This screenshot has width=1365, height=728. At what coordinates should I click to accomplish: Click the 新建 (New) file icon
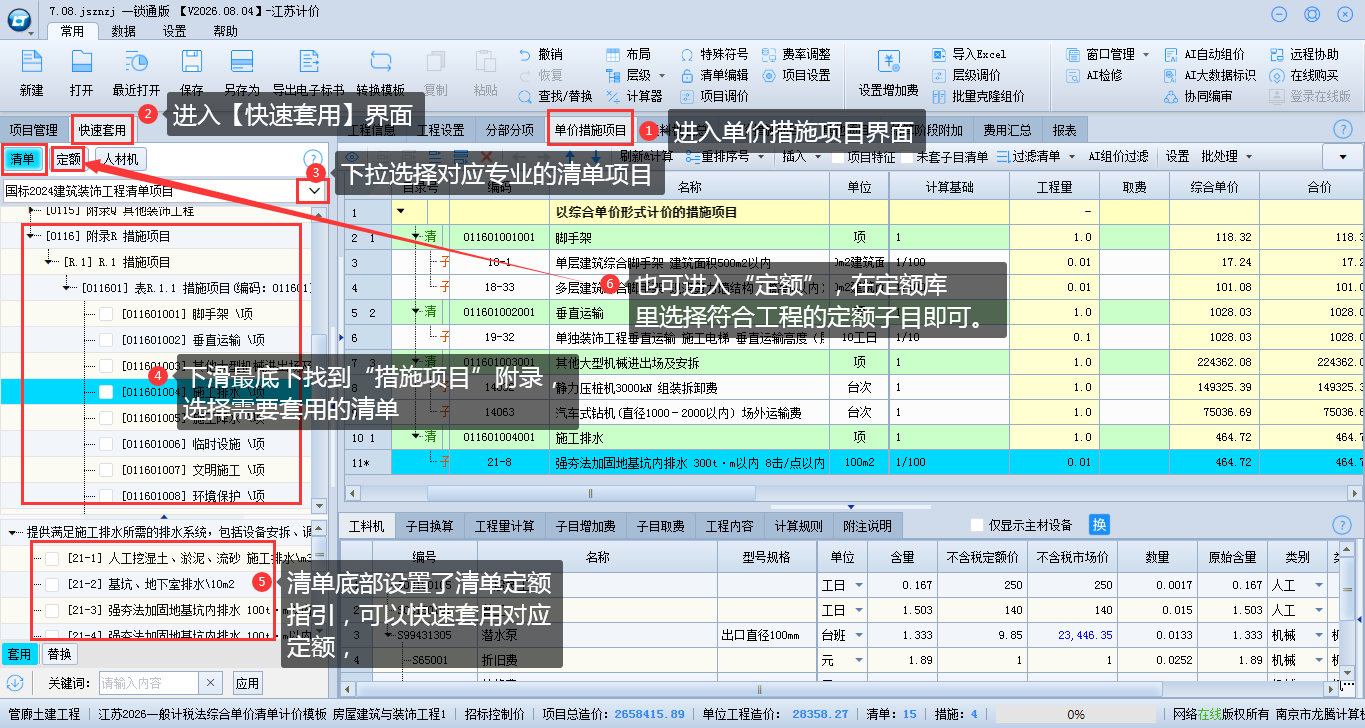pos(32,62)
